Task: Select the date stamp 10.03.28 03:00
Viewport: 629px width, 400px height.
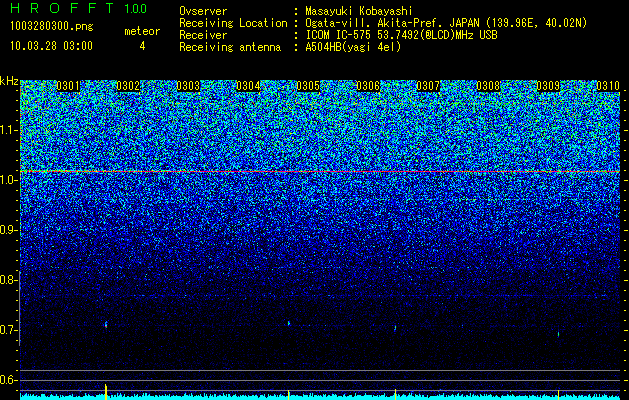Action: click(x=51, y=45)
